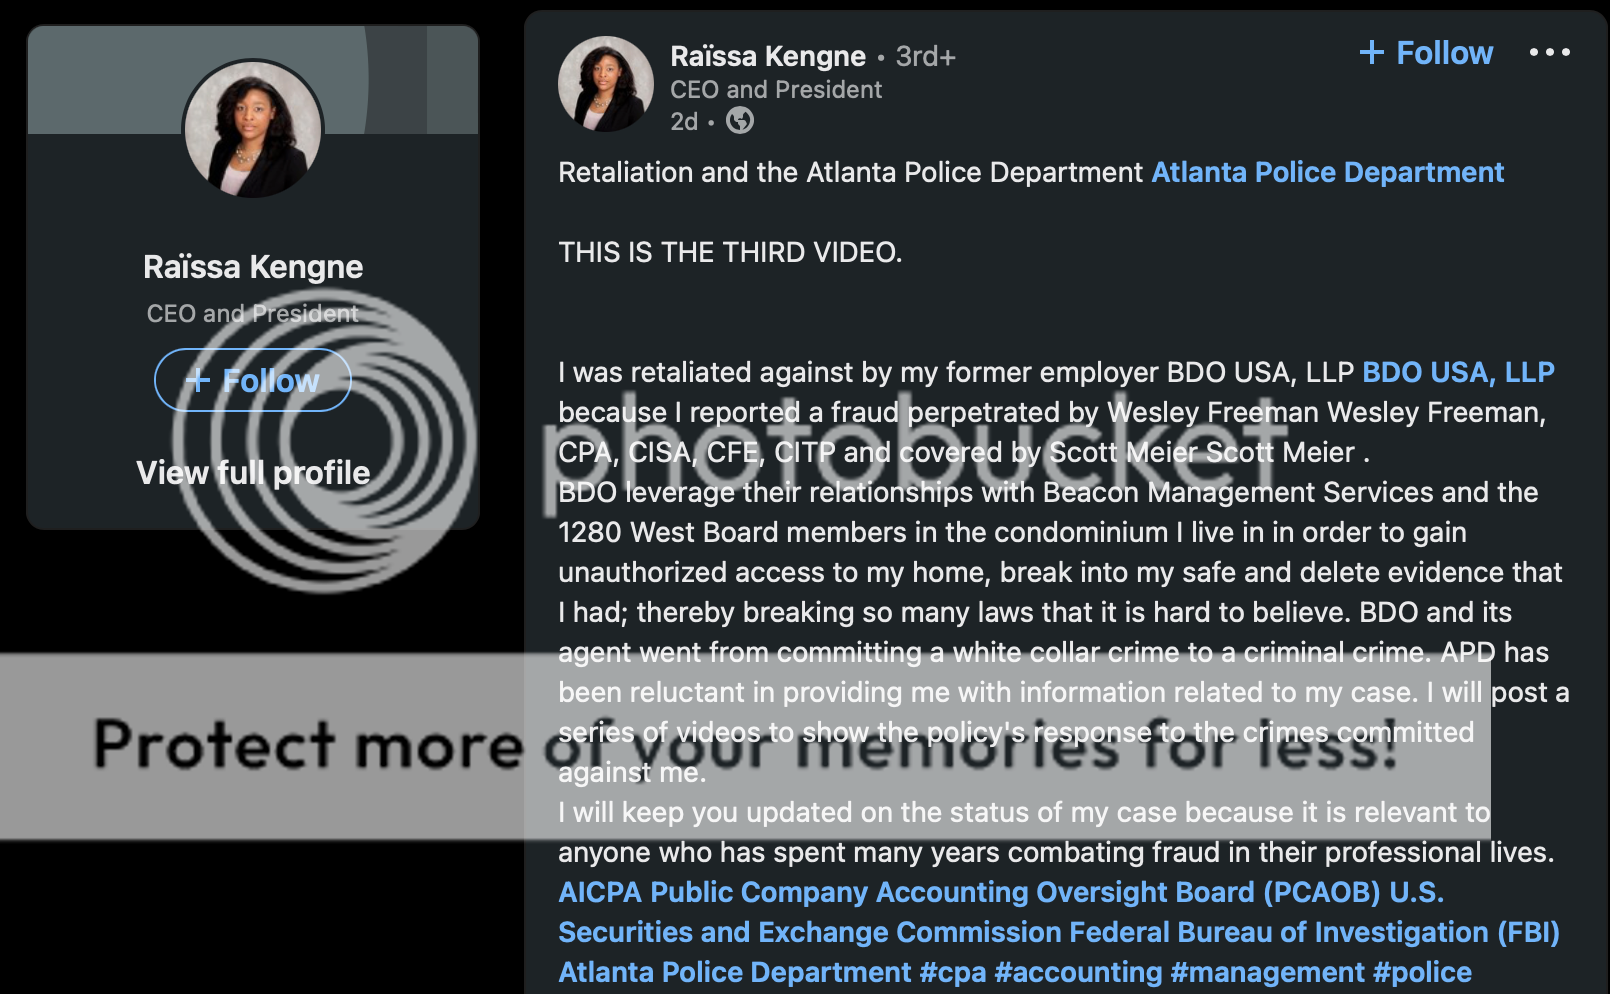The width and height of the screenshot is (1610, 994).
Task: Select the #accounting hashtag
Action: pyautogui.click(x=1079, y=972)
